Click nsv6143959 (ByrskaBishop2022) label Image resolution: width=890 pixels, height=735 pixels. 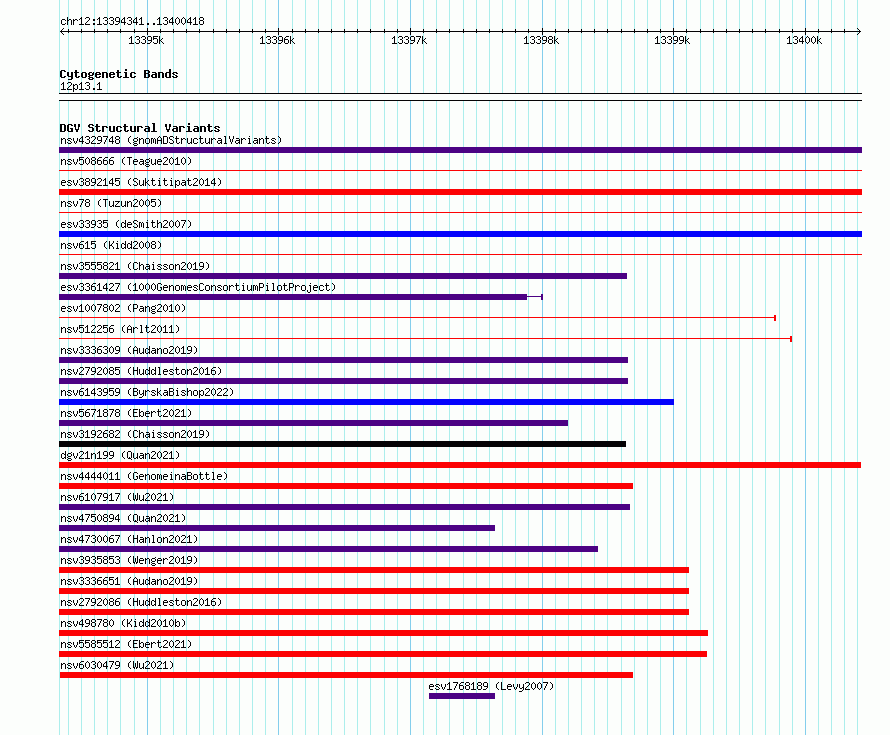click(147, 392)
